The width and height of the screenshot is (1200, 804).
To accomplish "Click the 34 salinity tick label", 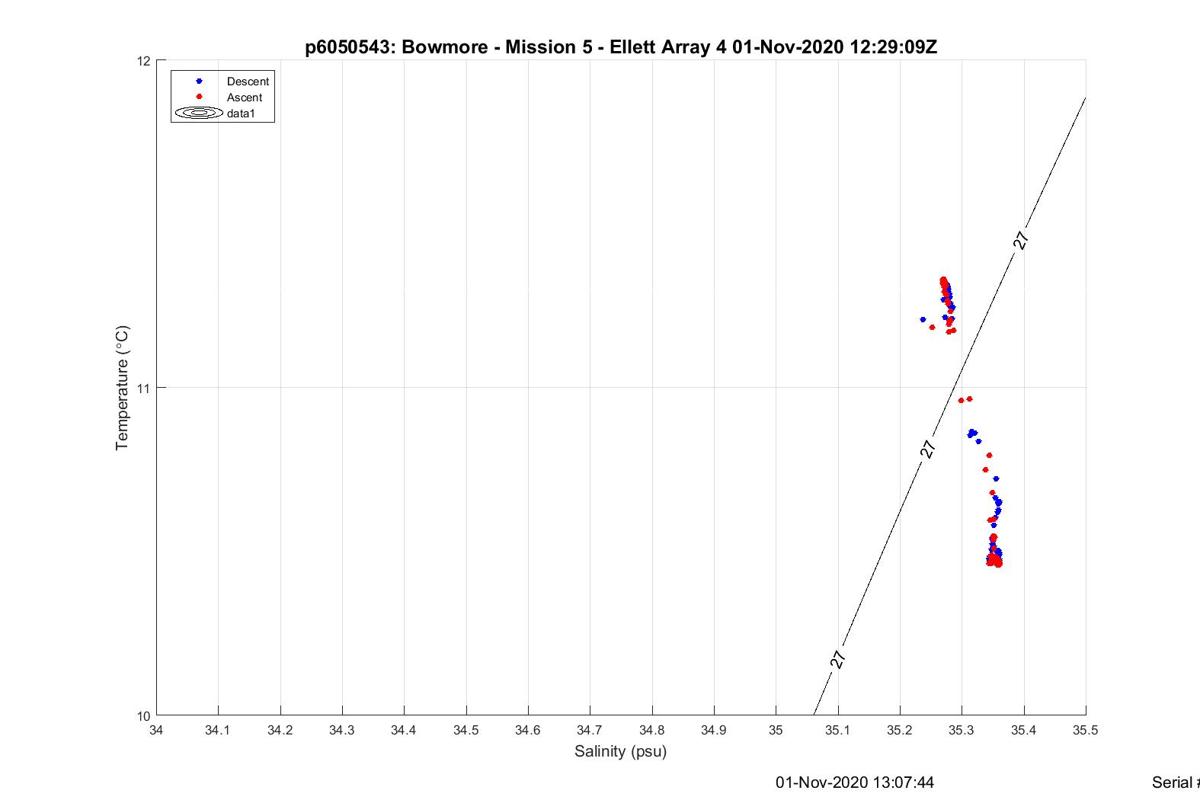I will pyautogui.click(x=156, y=732).
